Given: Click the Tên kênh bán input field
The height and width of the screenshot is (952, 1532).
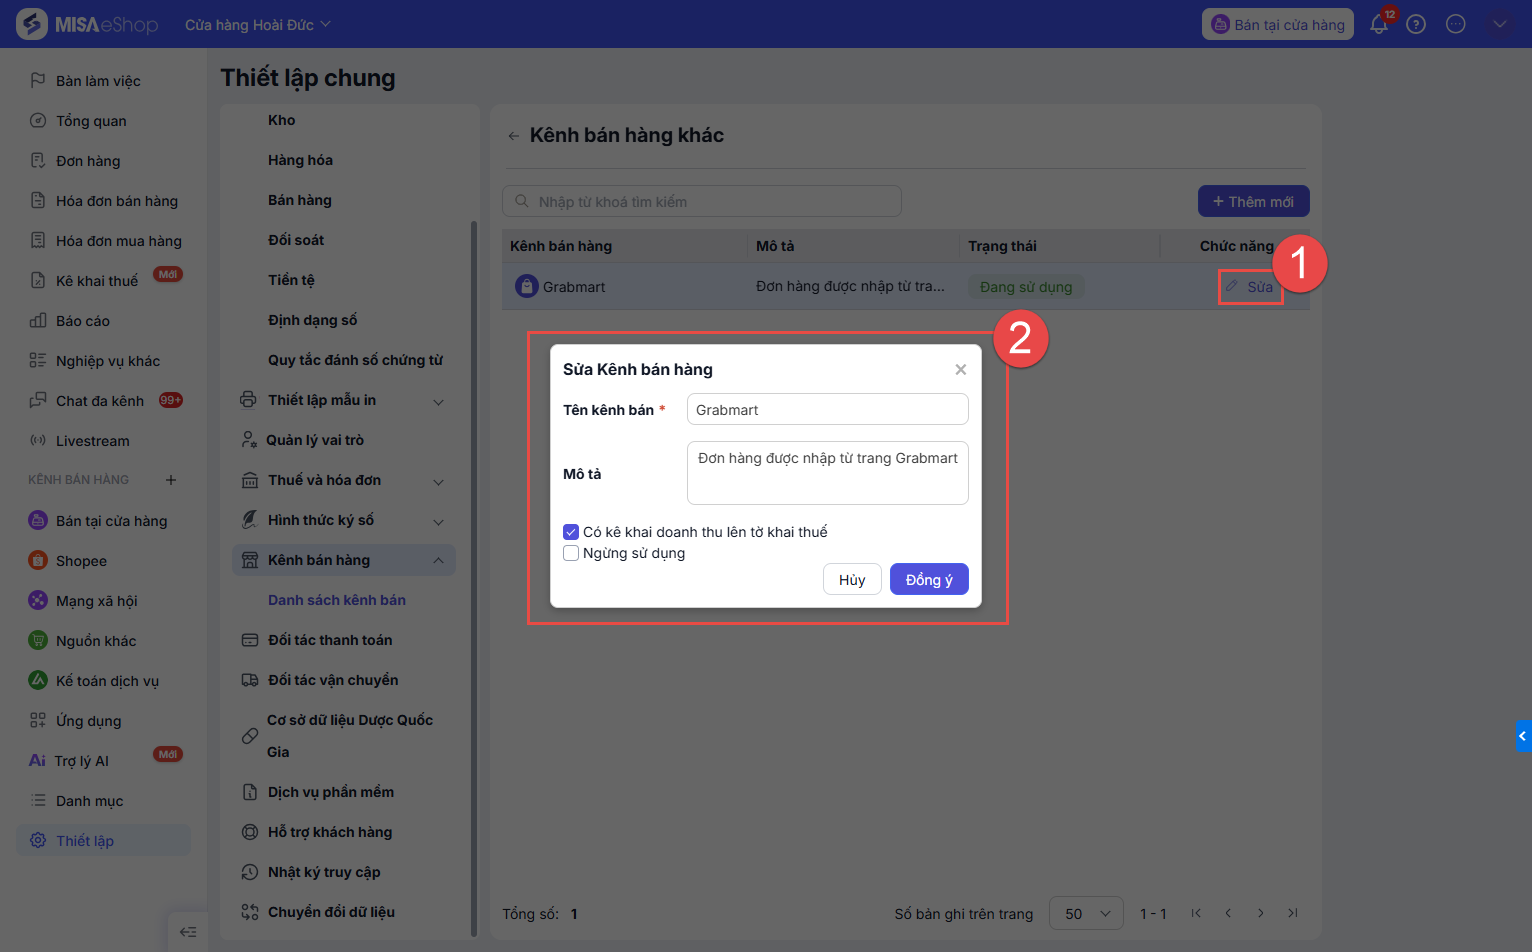Looking at the screenshot, I should coord(827,410).
